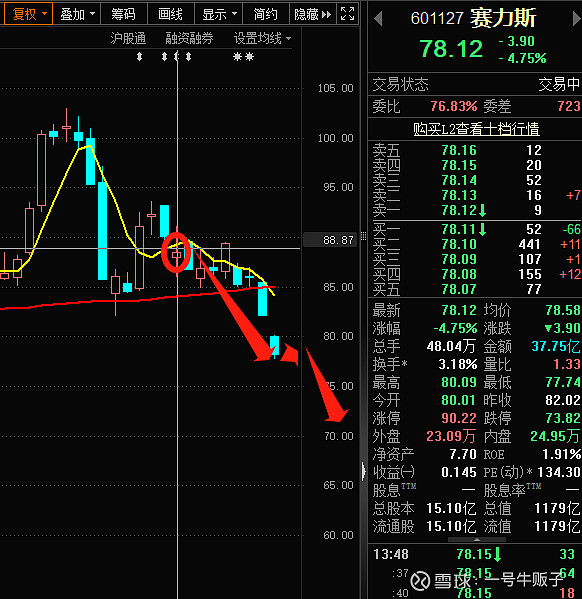The image size is (582, 599).
Task: Click the up arrow below 流通股 row
Action: [477, 540]
